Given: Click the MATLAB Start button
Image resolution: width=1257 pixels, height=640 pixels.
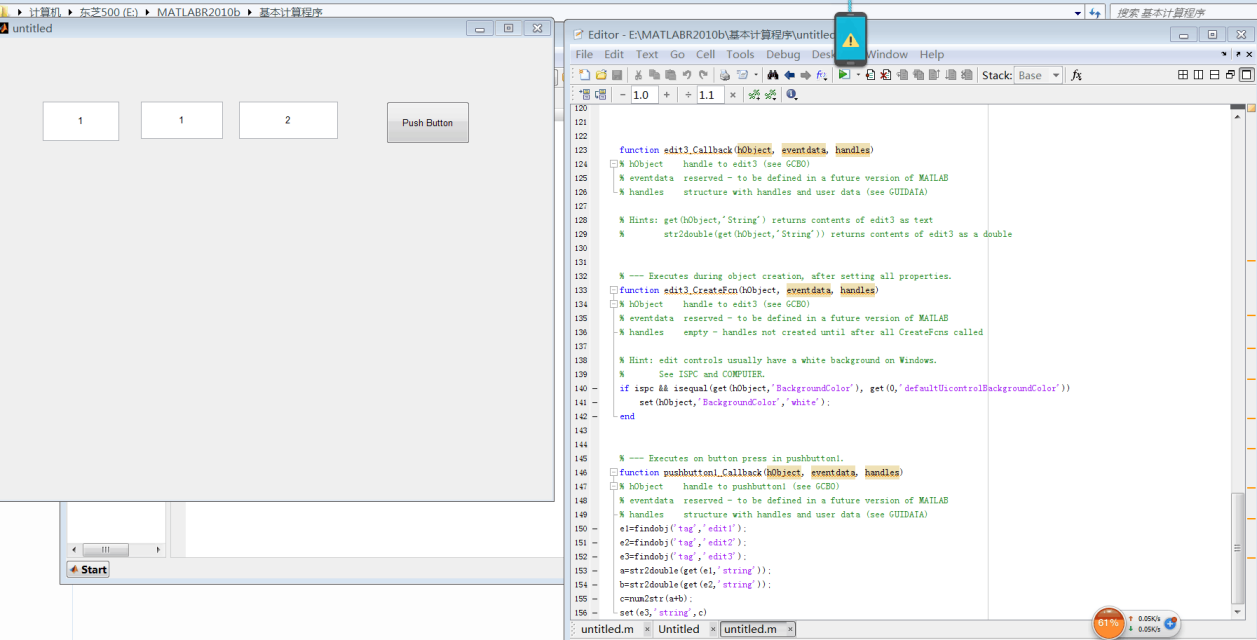Looking at the screenshot, I should point(88,569).
